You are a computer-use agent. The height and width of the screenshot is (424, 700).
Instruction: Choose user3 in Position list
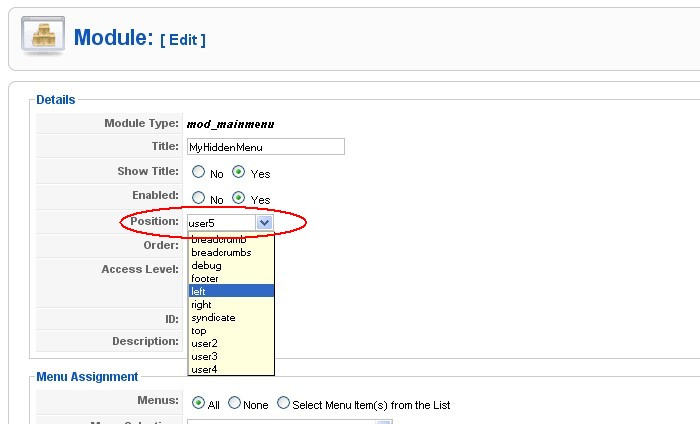point(231,356)
